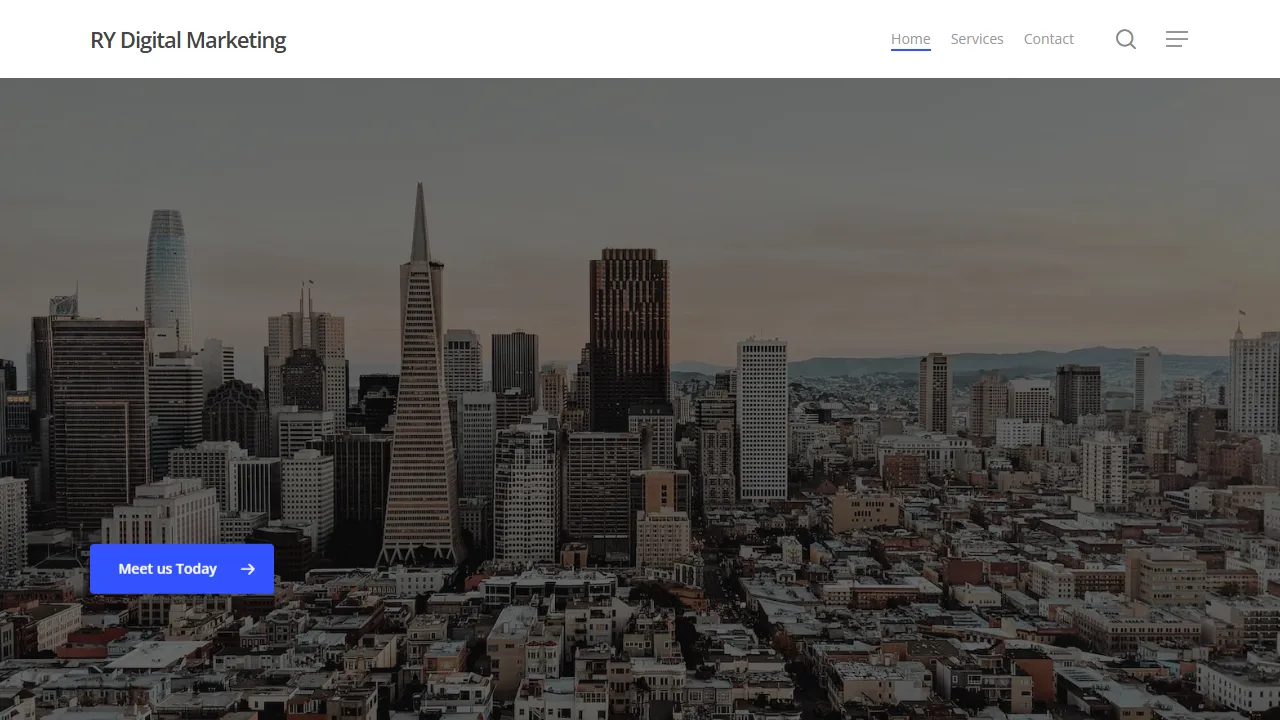The image size is (1280, 720).
Task: Navigate to the Contact page
Action: (x=1049, y=39)
